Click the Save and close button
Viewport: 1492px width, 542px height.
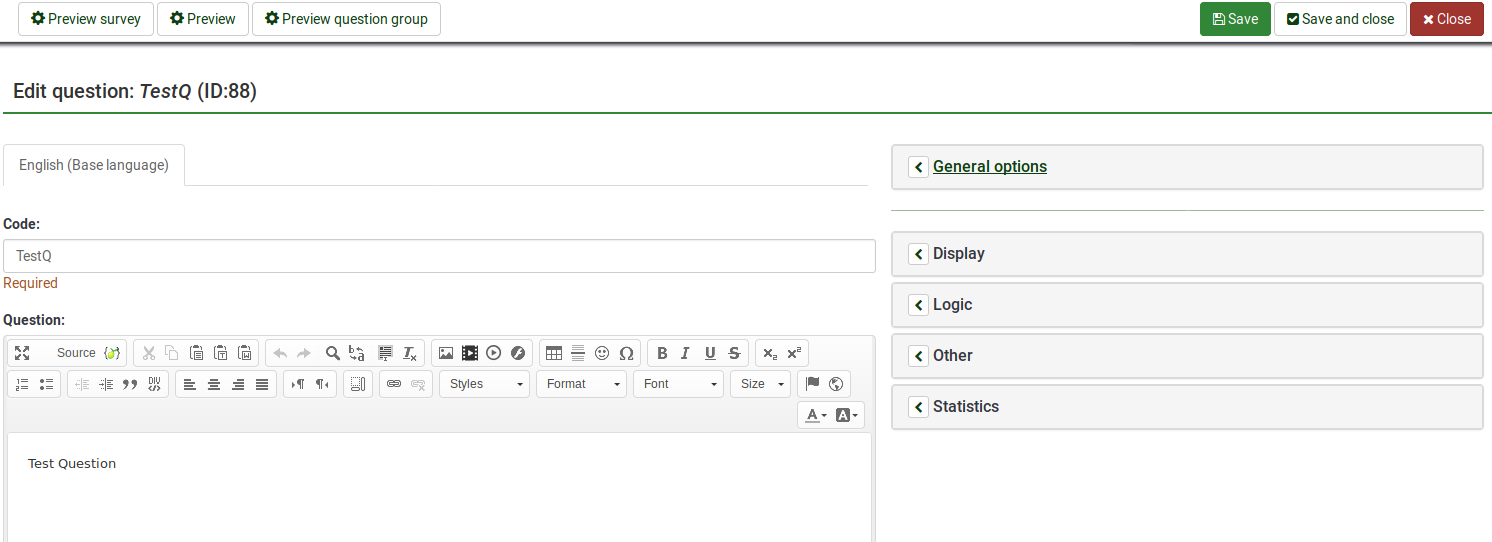(1339, 19)
